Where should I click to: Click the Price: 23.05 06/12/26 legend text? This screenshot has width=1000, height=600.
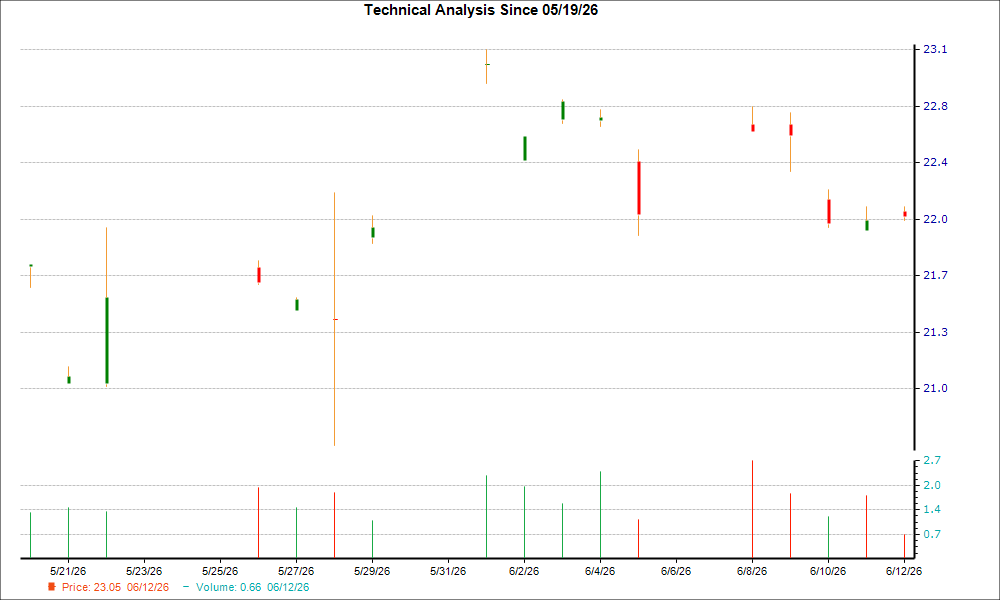(115, 587)
